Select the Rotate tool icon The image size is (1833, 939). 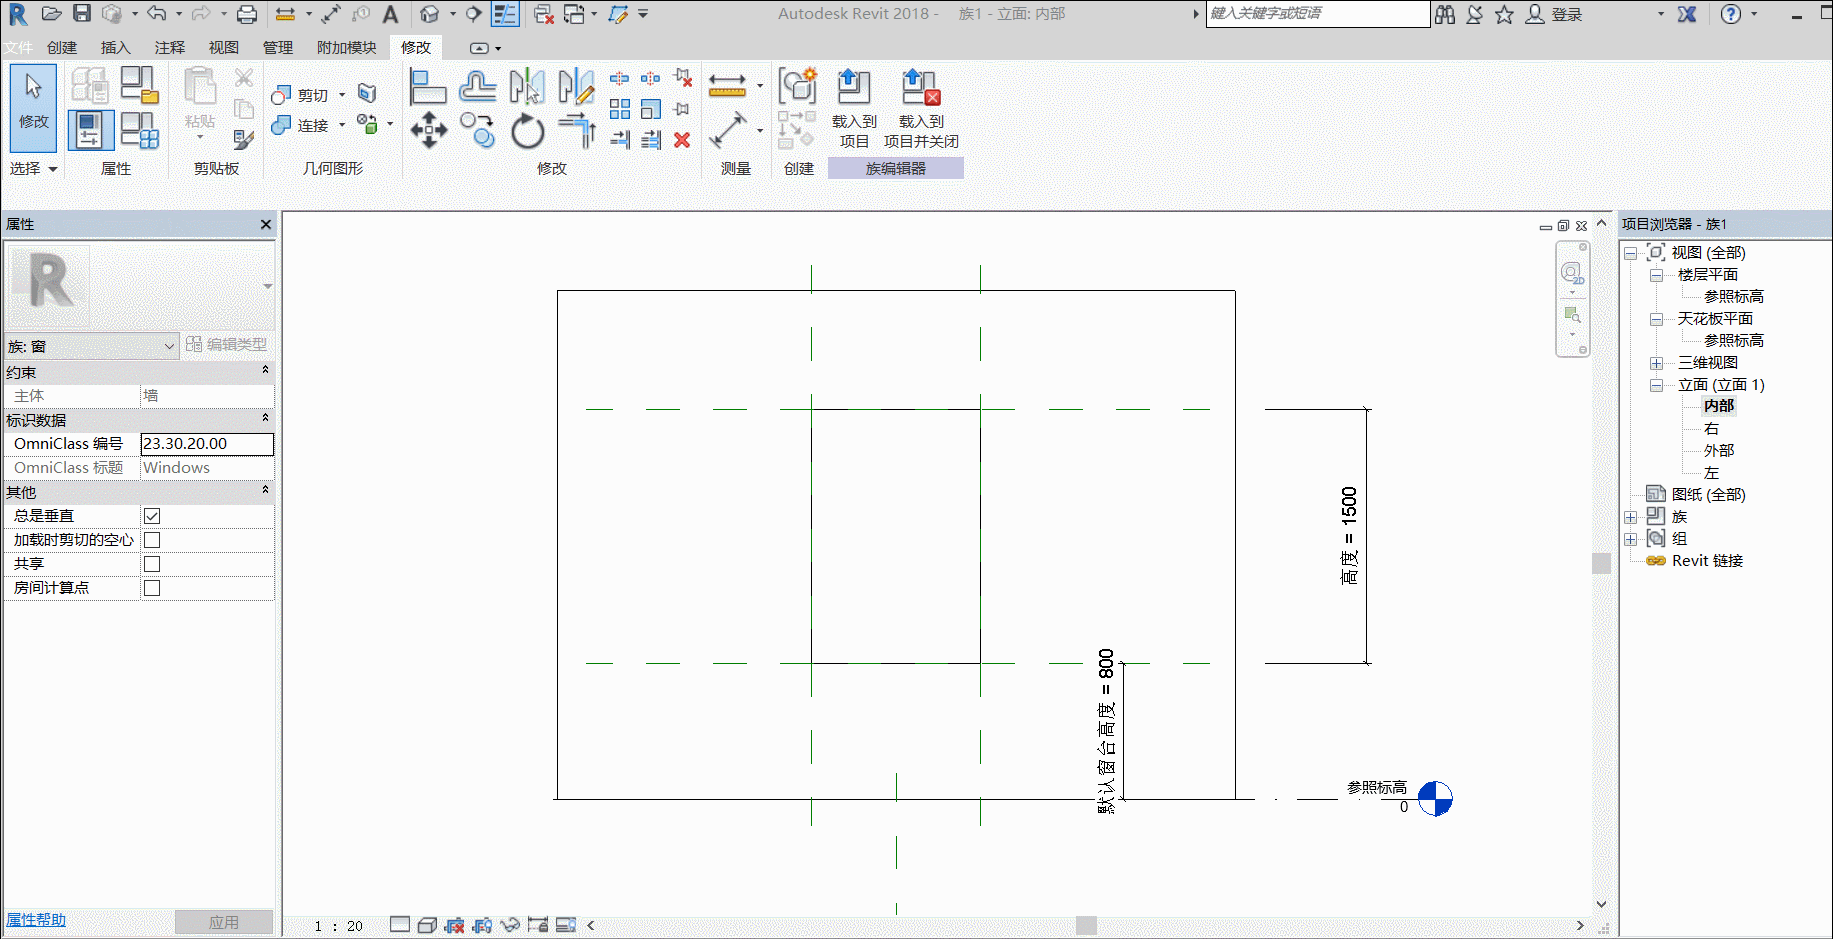point(527,130)
